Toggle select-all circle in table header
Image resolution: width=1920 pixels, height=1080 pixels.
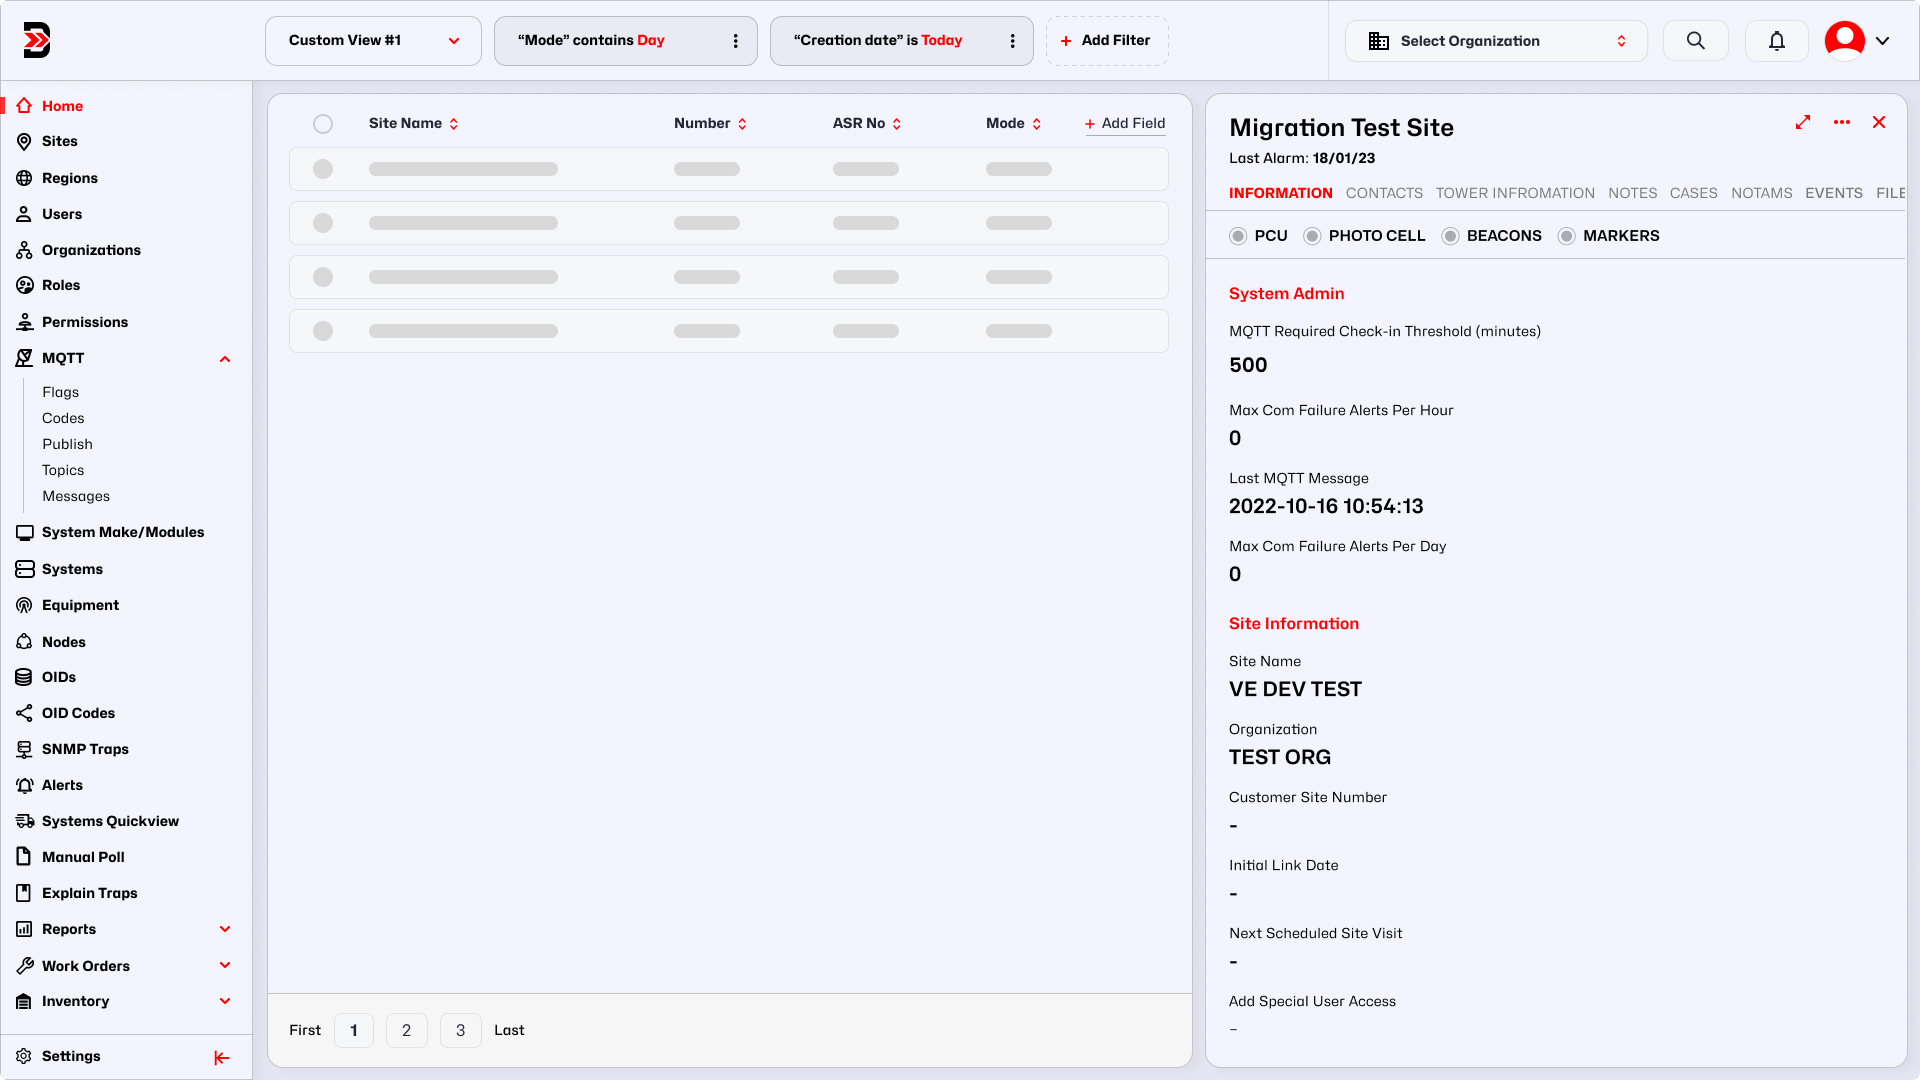coord(323,124)
